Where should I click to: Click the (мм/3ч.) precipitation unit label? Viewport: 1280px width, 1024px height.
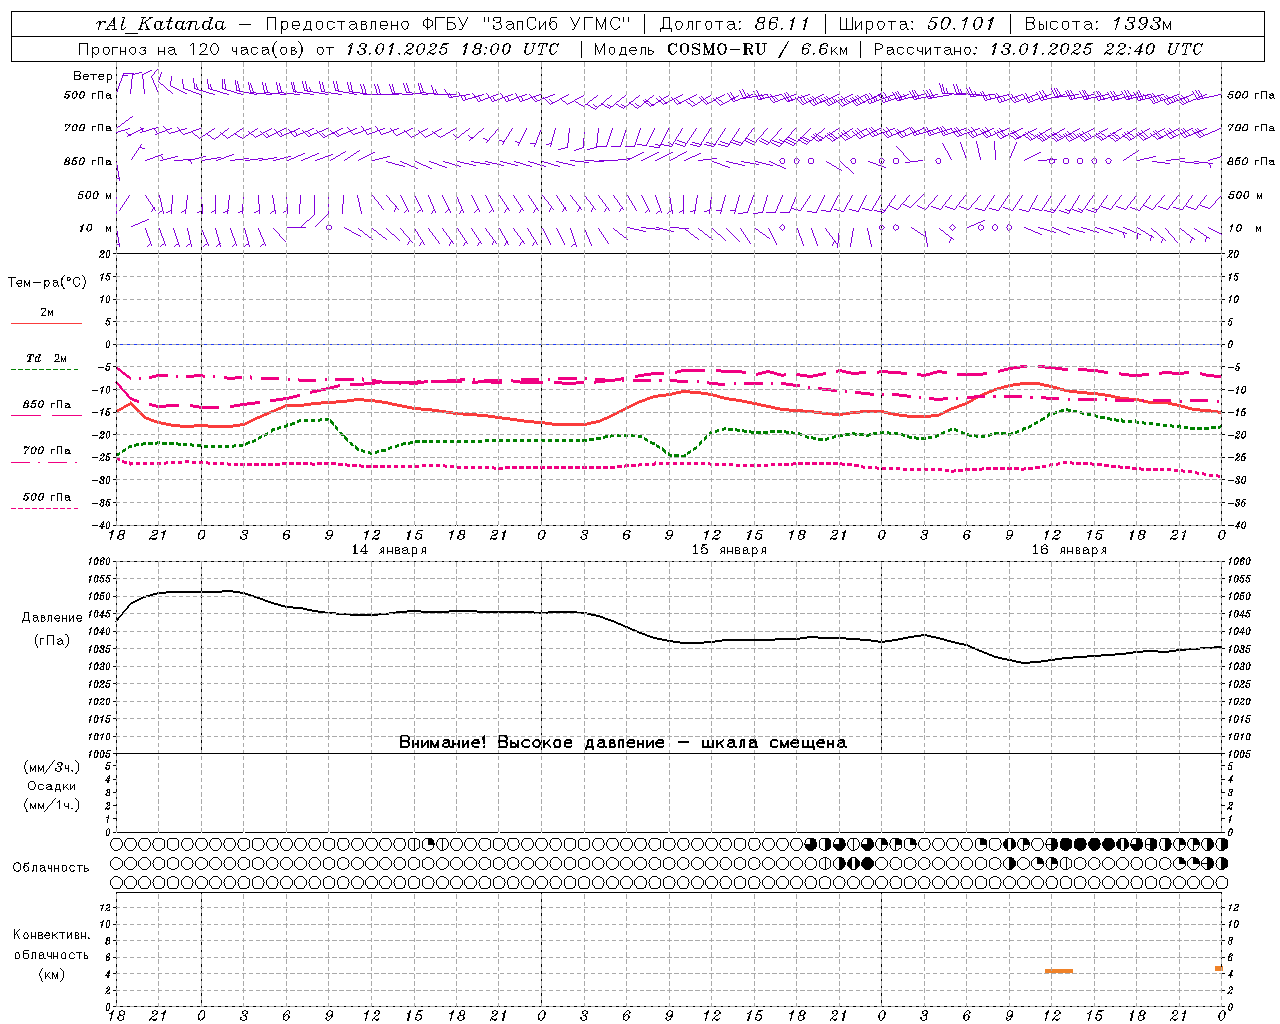click(x=52, y=768)
